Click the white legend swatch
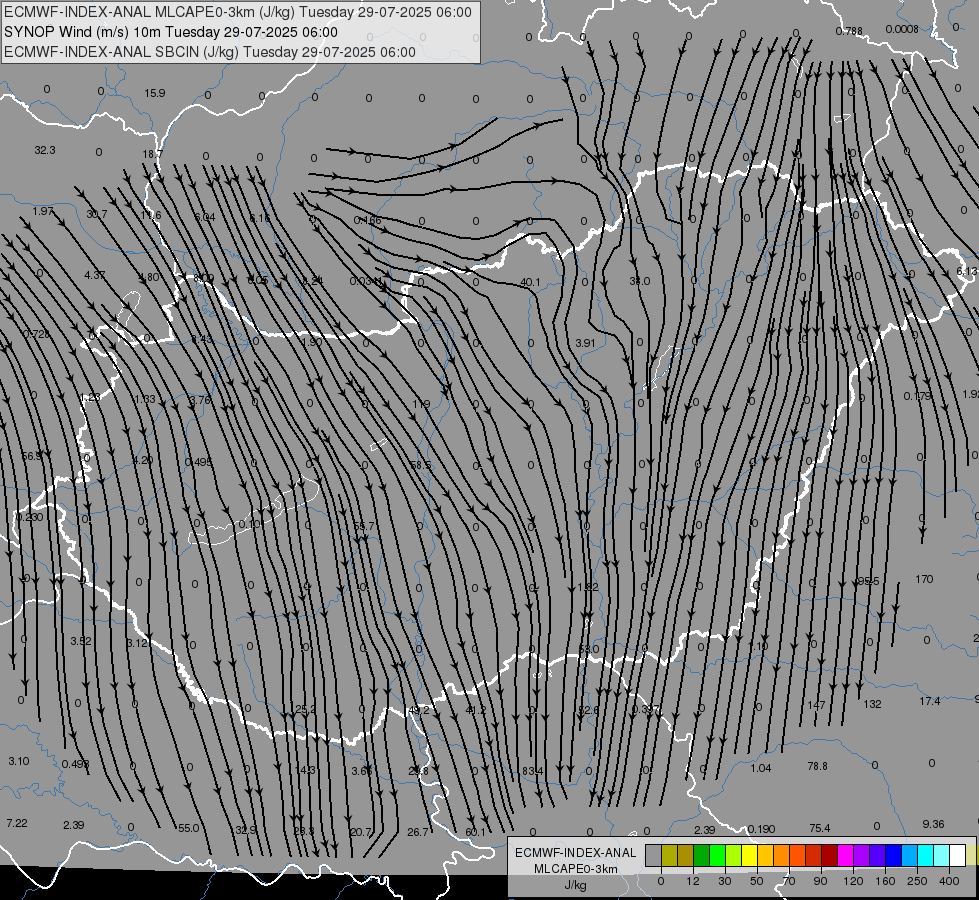979x900 pixels. coord(957,855)
